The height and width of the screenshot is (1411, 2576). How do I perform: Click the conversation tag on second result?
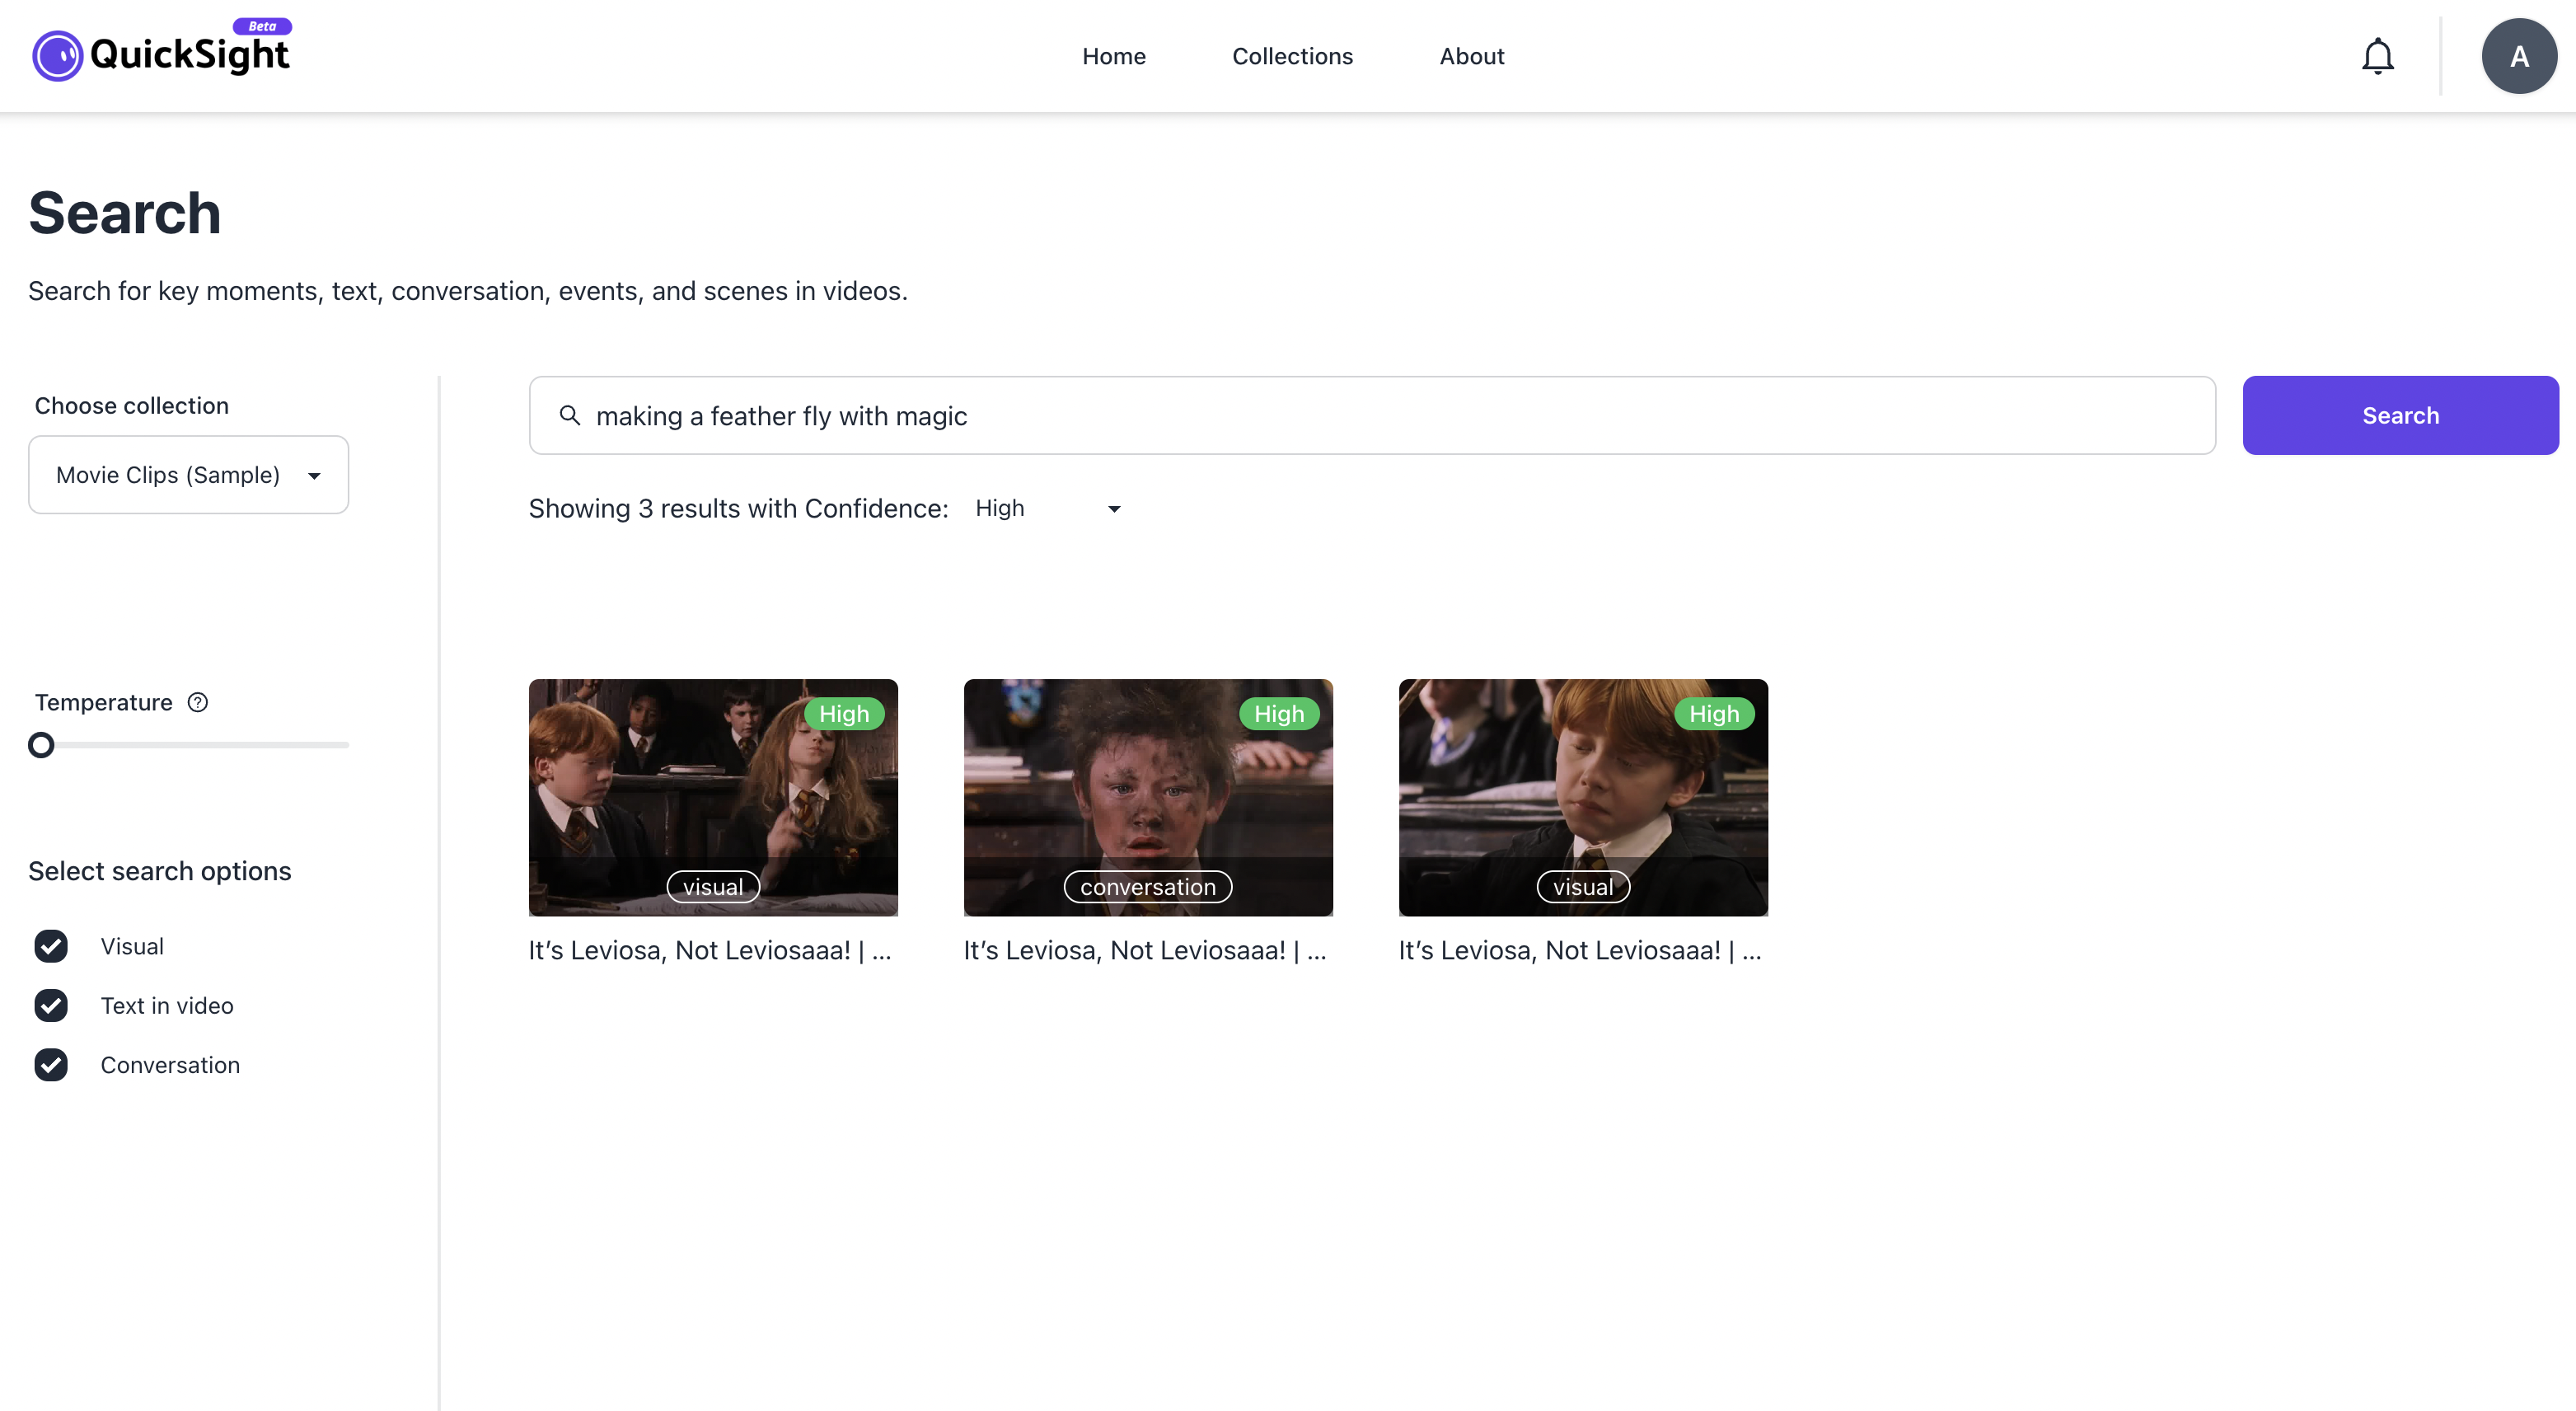[1147, 887]
